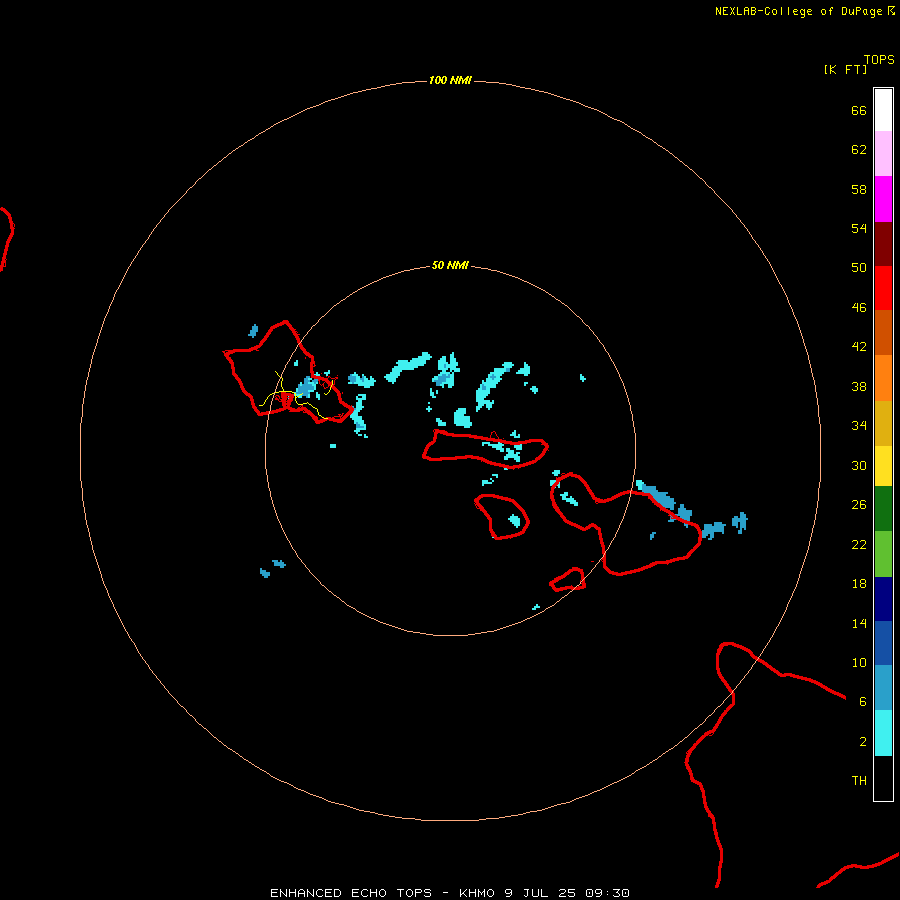This screenshot has width=900, height=900.
Task: Click the white 66 kft legend swatch
Action: (x=883, y=110)
